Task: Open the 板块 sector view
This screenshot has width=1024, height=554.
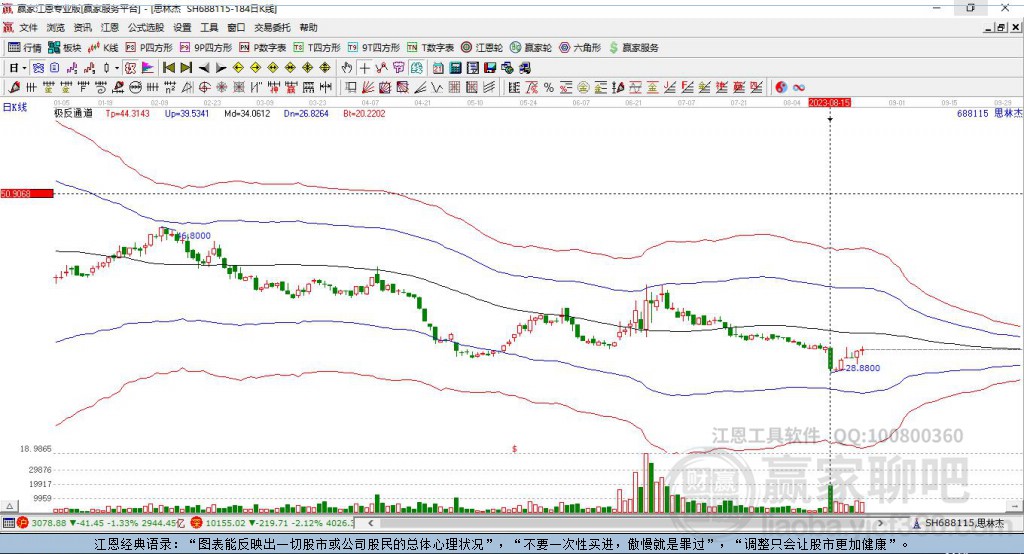Action: 65,48
